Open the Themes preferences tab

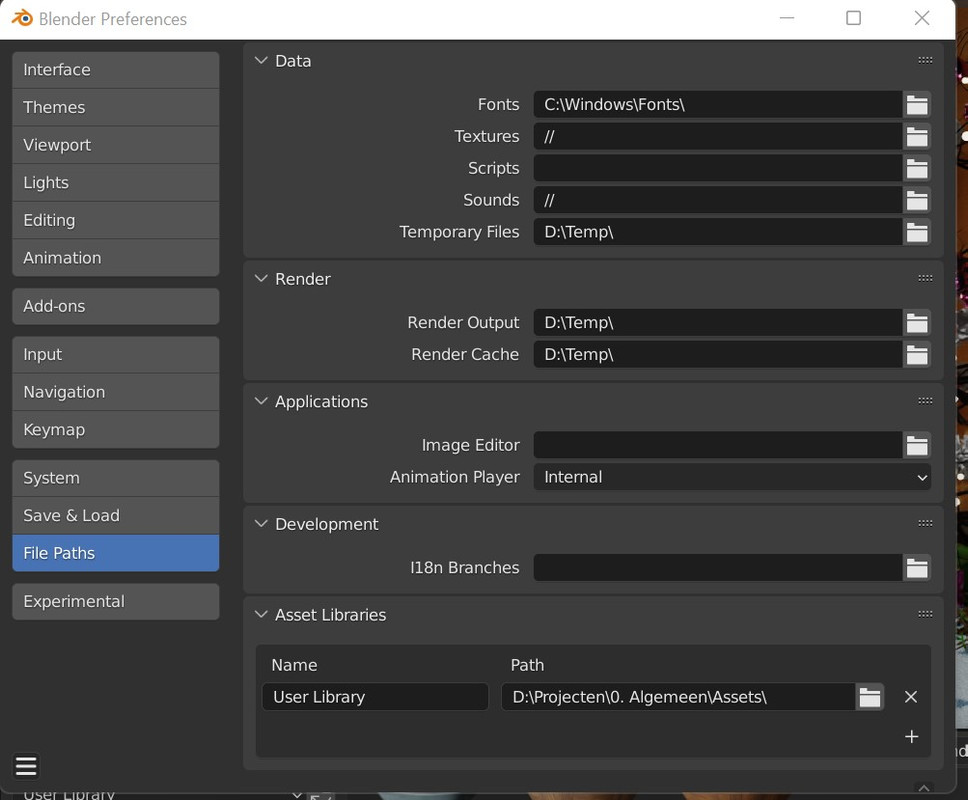coord(115,107)
